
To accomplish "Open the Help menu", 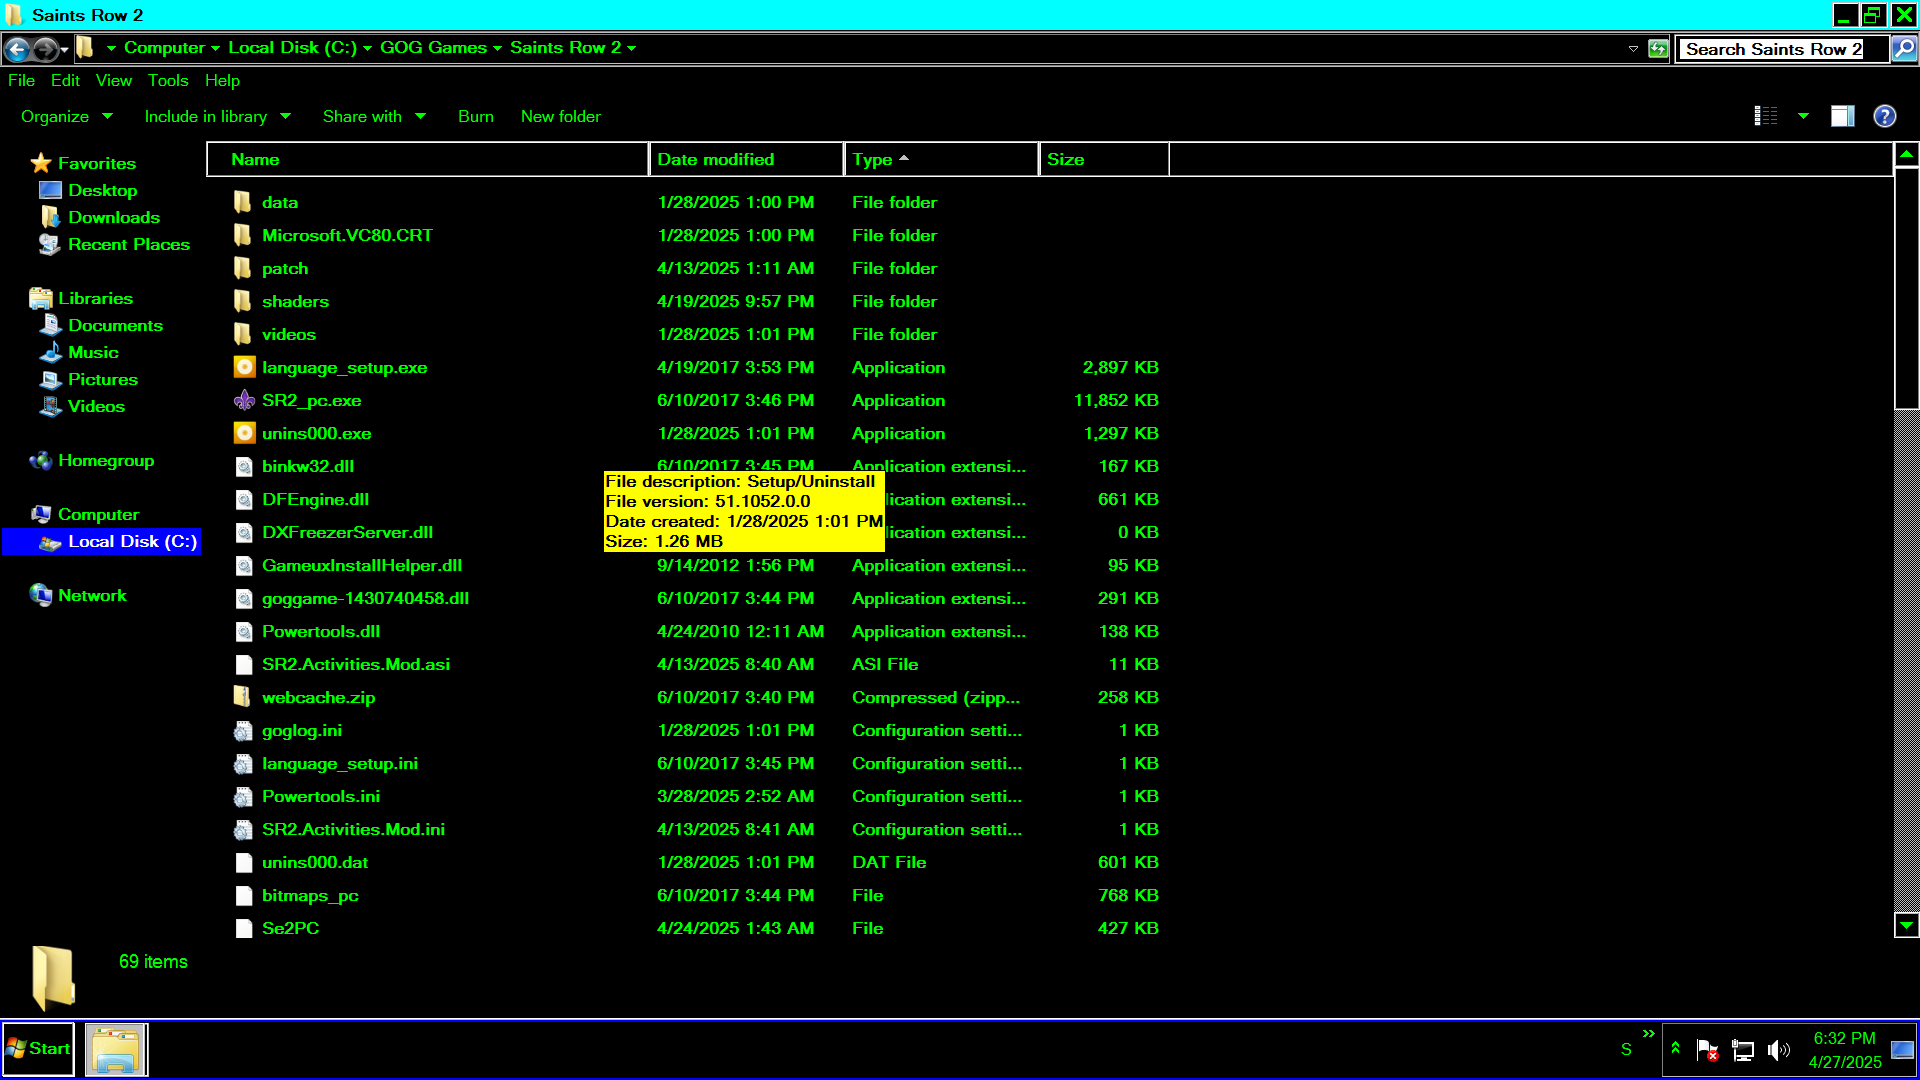I will tap(222, 81).
